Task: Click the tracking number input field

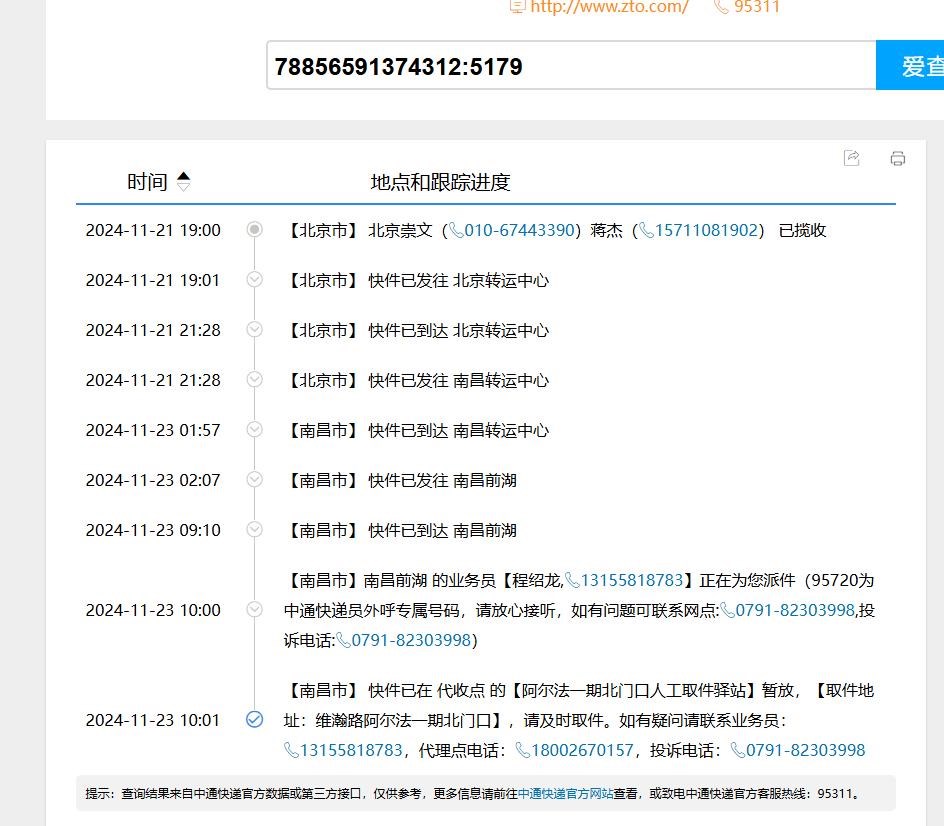Action: (571, 66)
